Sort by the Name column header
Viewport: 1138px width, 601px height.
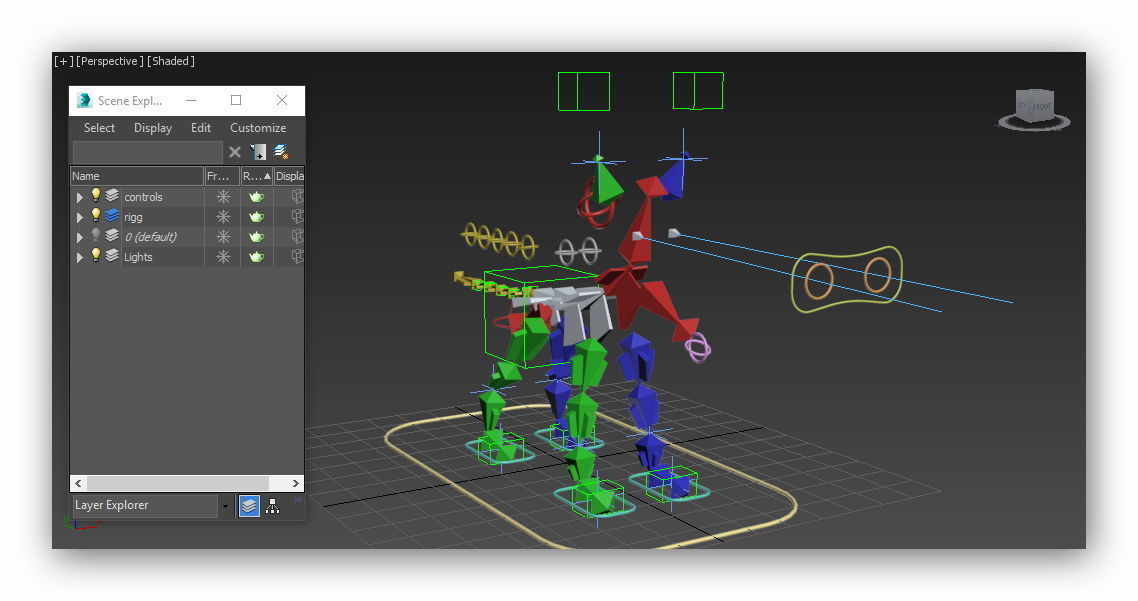[136, 176]
